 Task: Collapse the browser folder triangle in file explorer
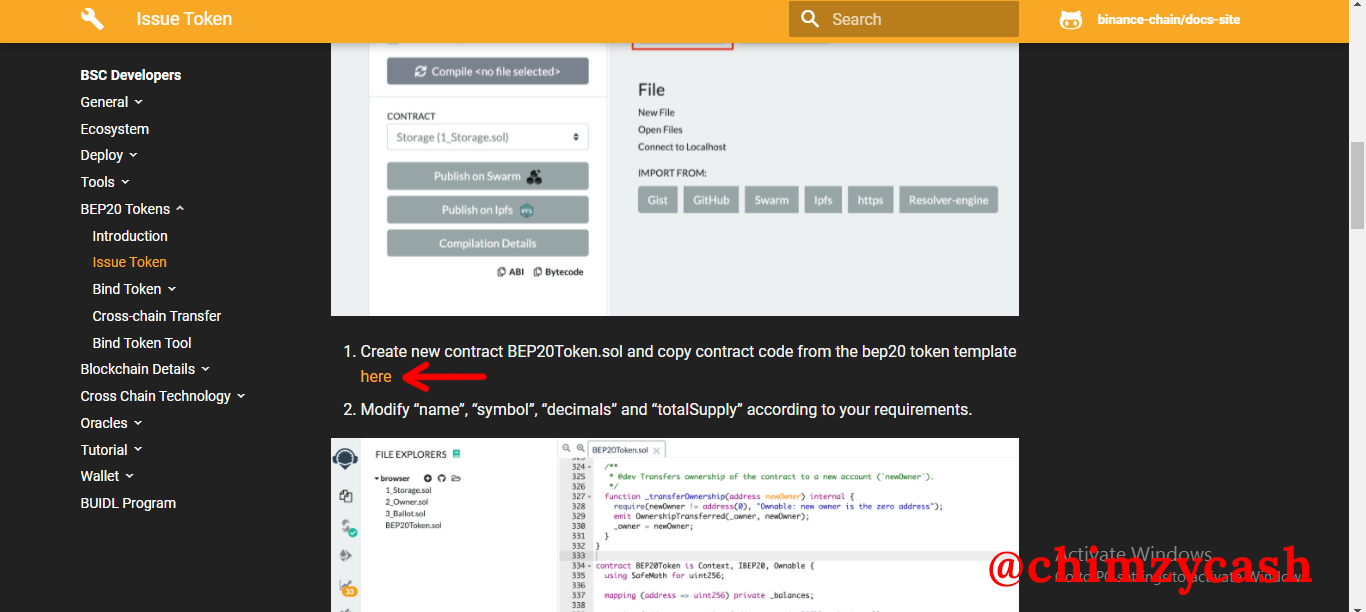(377, 479)
